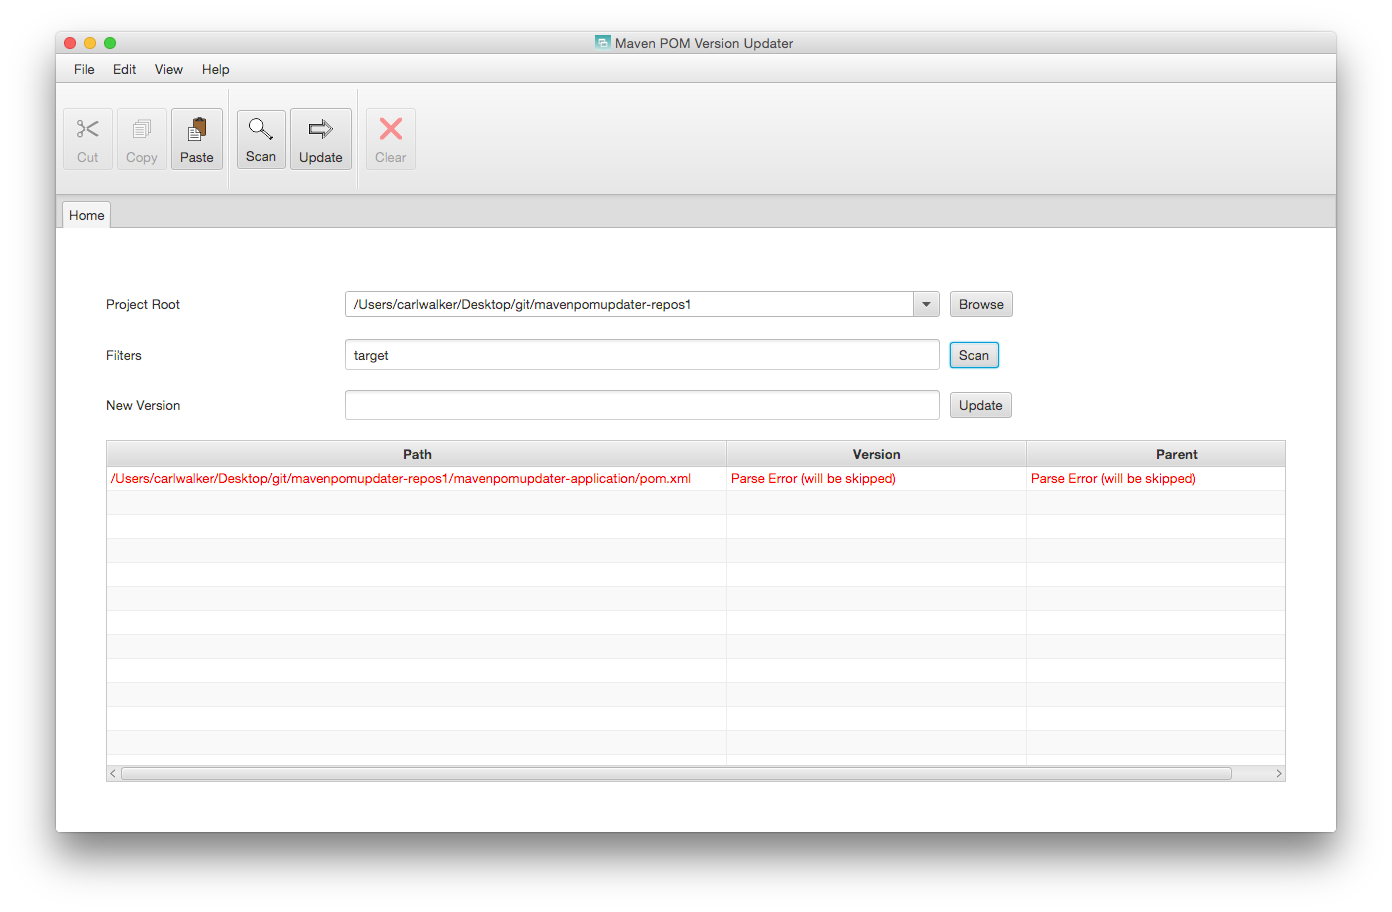The image size is (1392, 912).
Task: Maximize the window with the green button
Action: click(110, 43)
